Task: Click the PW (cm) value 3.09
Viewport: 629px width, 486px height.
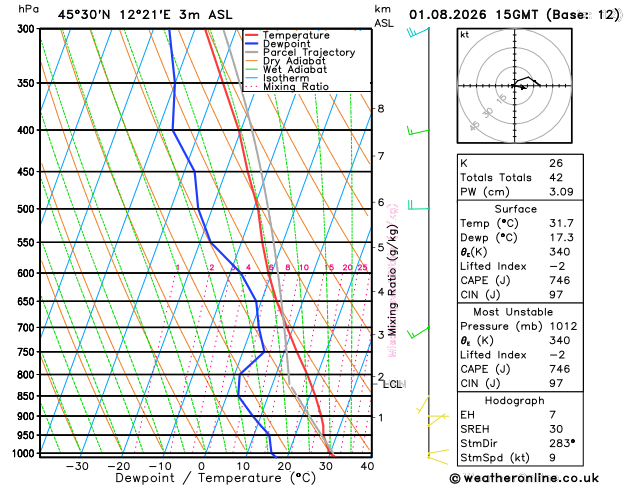Action: 561,192
